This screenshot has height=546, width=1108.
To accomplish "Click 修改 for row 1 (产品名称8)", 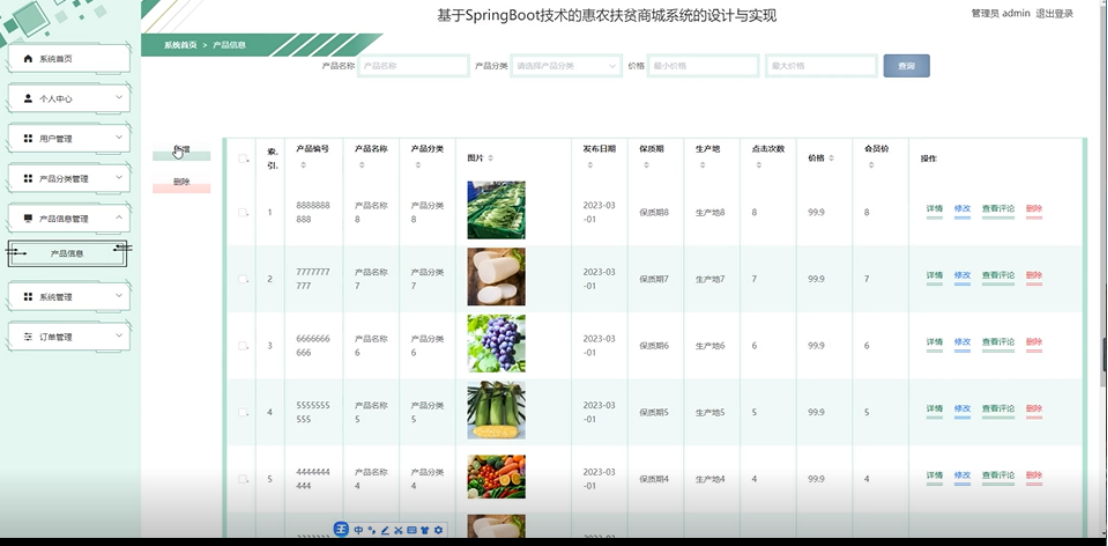I will pyautogui.click(x=962, y=209).
